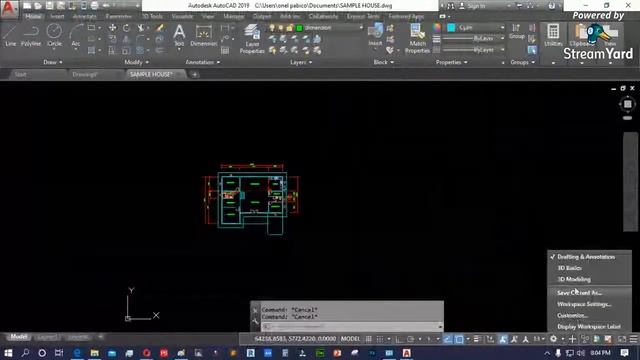This screenshot has height=360, width=640.
Task: Click the PowerPoint icon in Windows taskbar
Action: 337,353
